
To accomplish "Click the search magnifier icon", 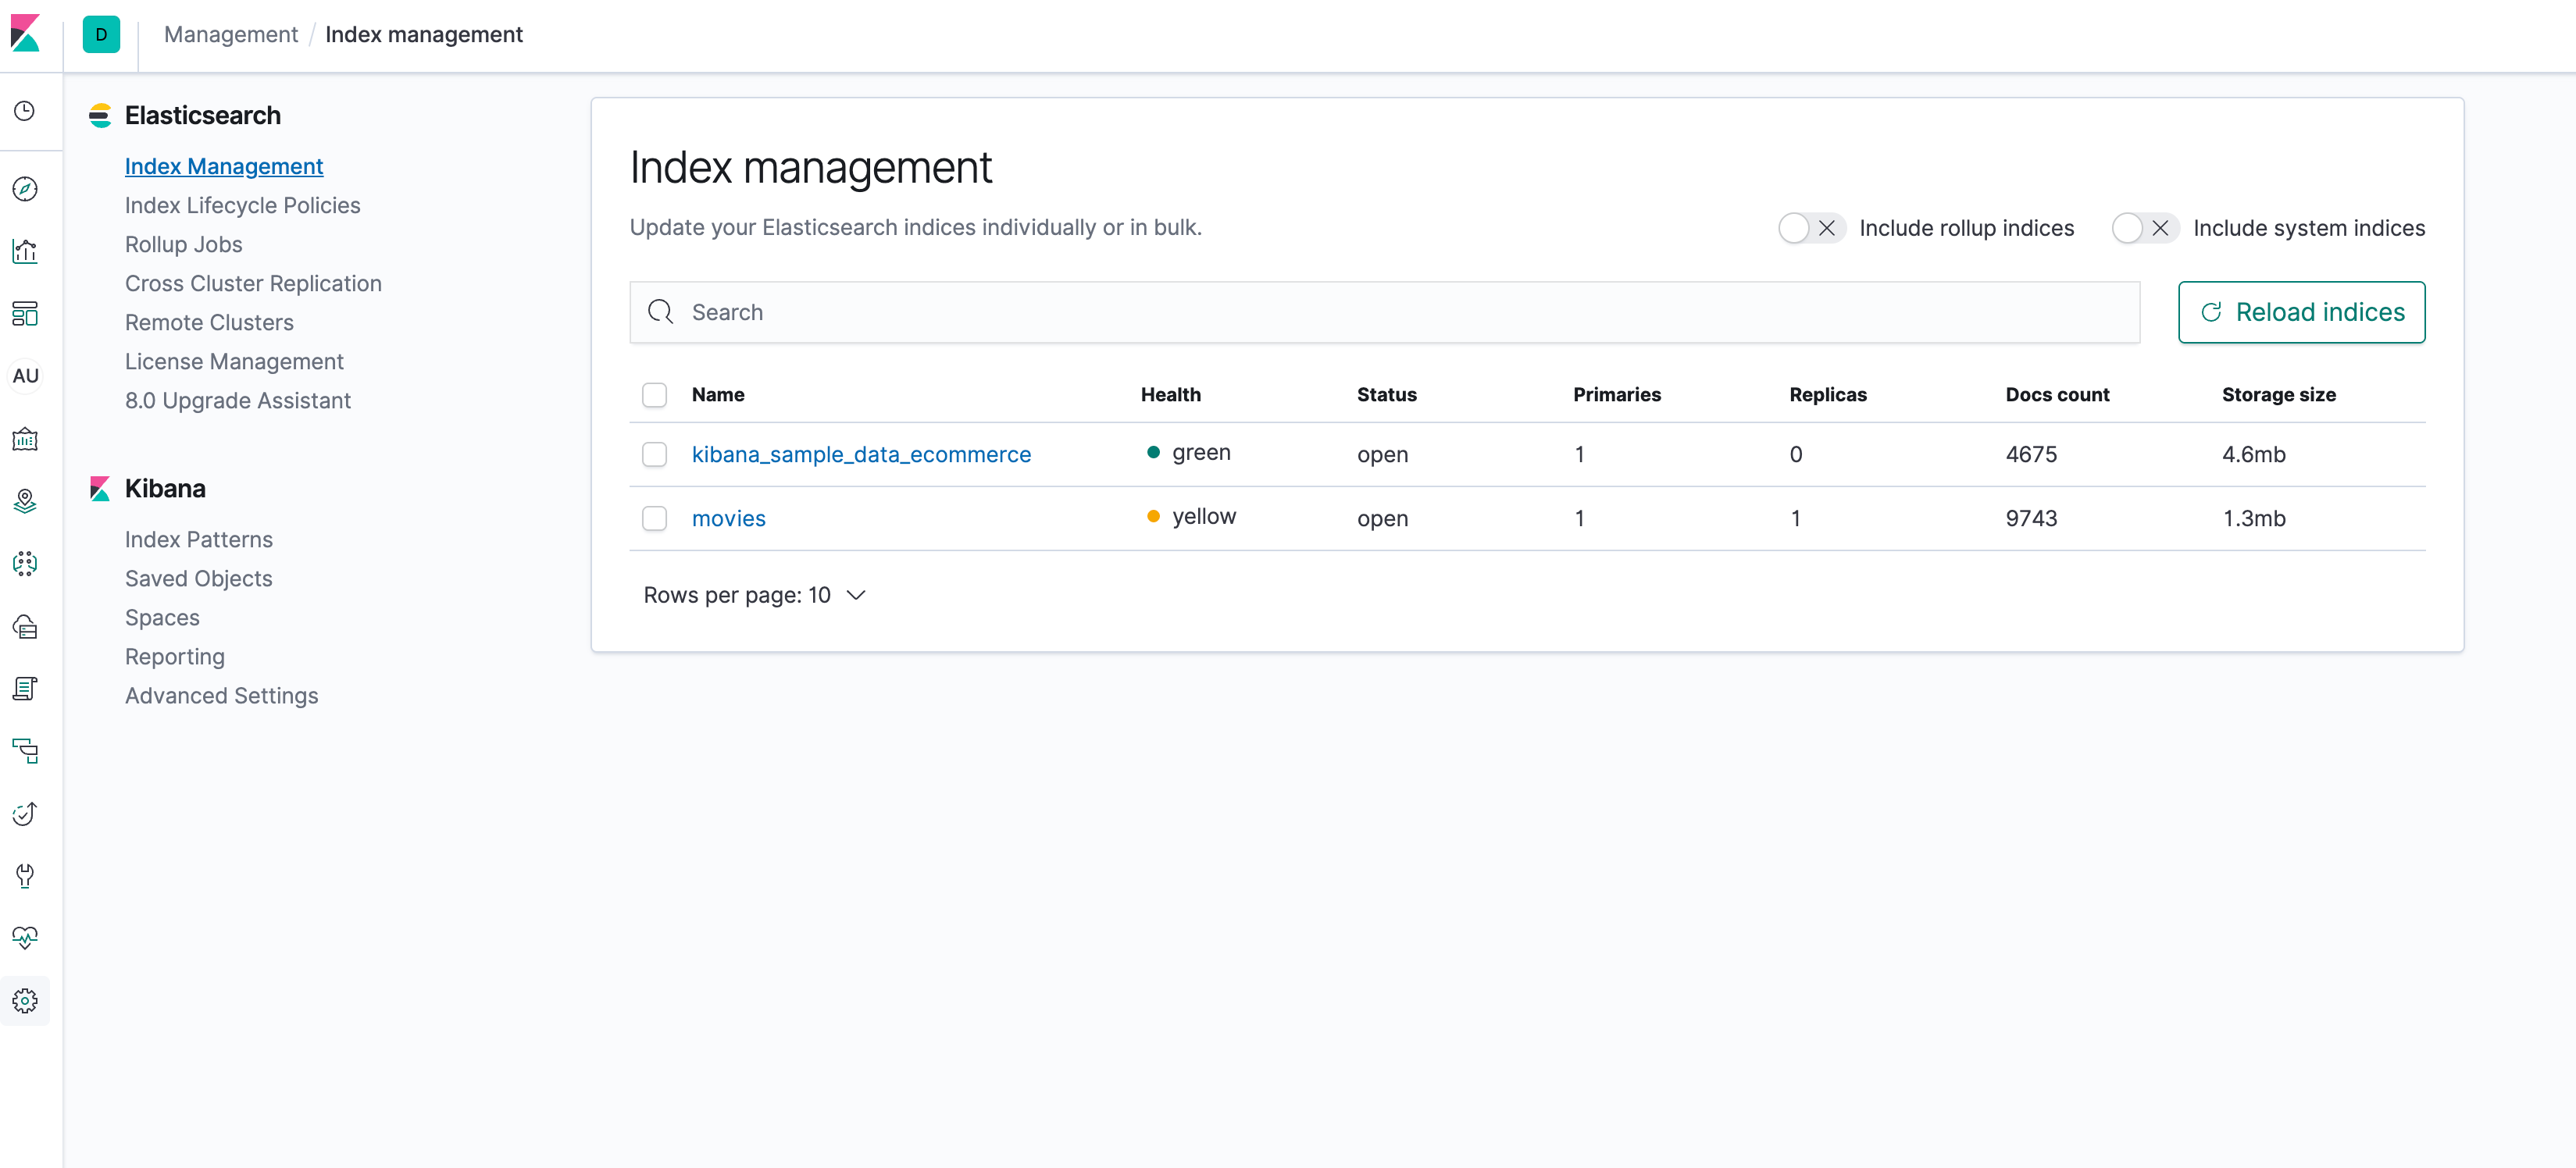I will [x=661, y=312].
